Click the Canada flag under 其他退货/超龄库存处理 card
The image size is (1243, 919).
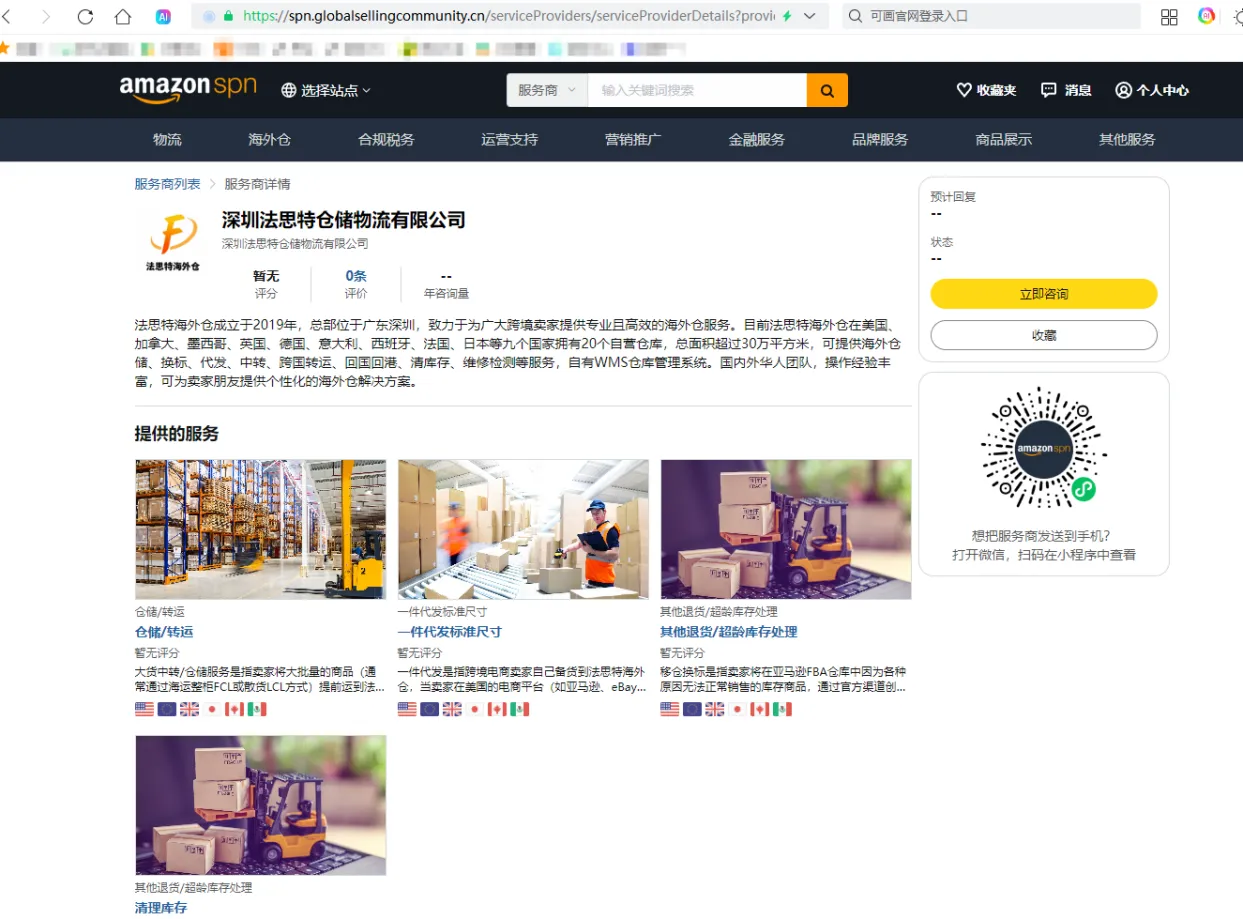click(x=760, y=709)
